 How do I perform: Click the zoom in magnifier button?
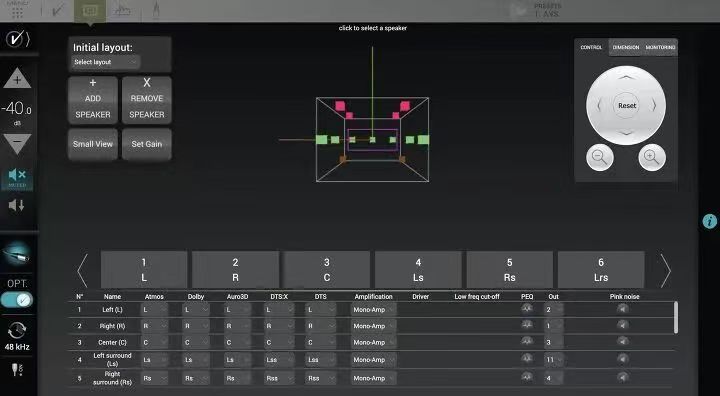point(652,158)
